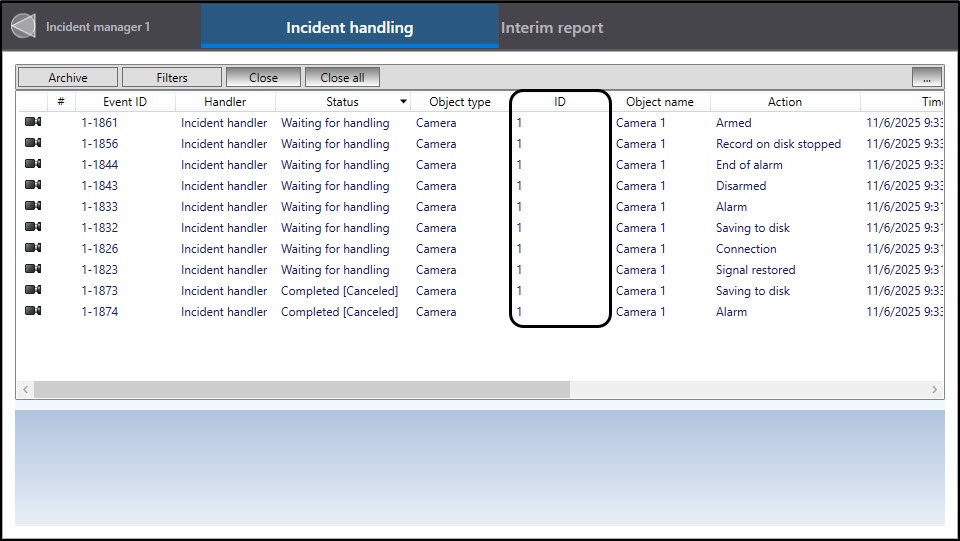Select the Incident handling tab
This screenshot has height=541, width=960.
[349, 28]
